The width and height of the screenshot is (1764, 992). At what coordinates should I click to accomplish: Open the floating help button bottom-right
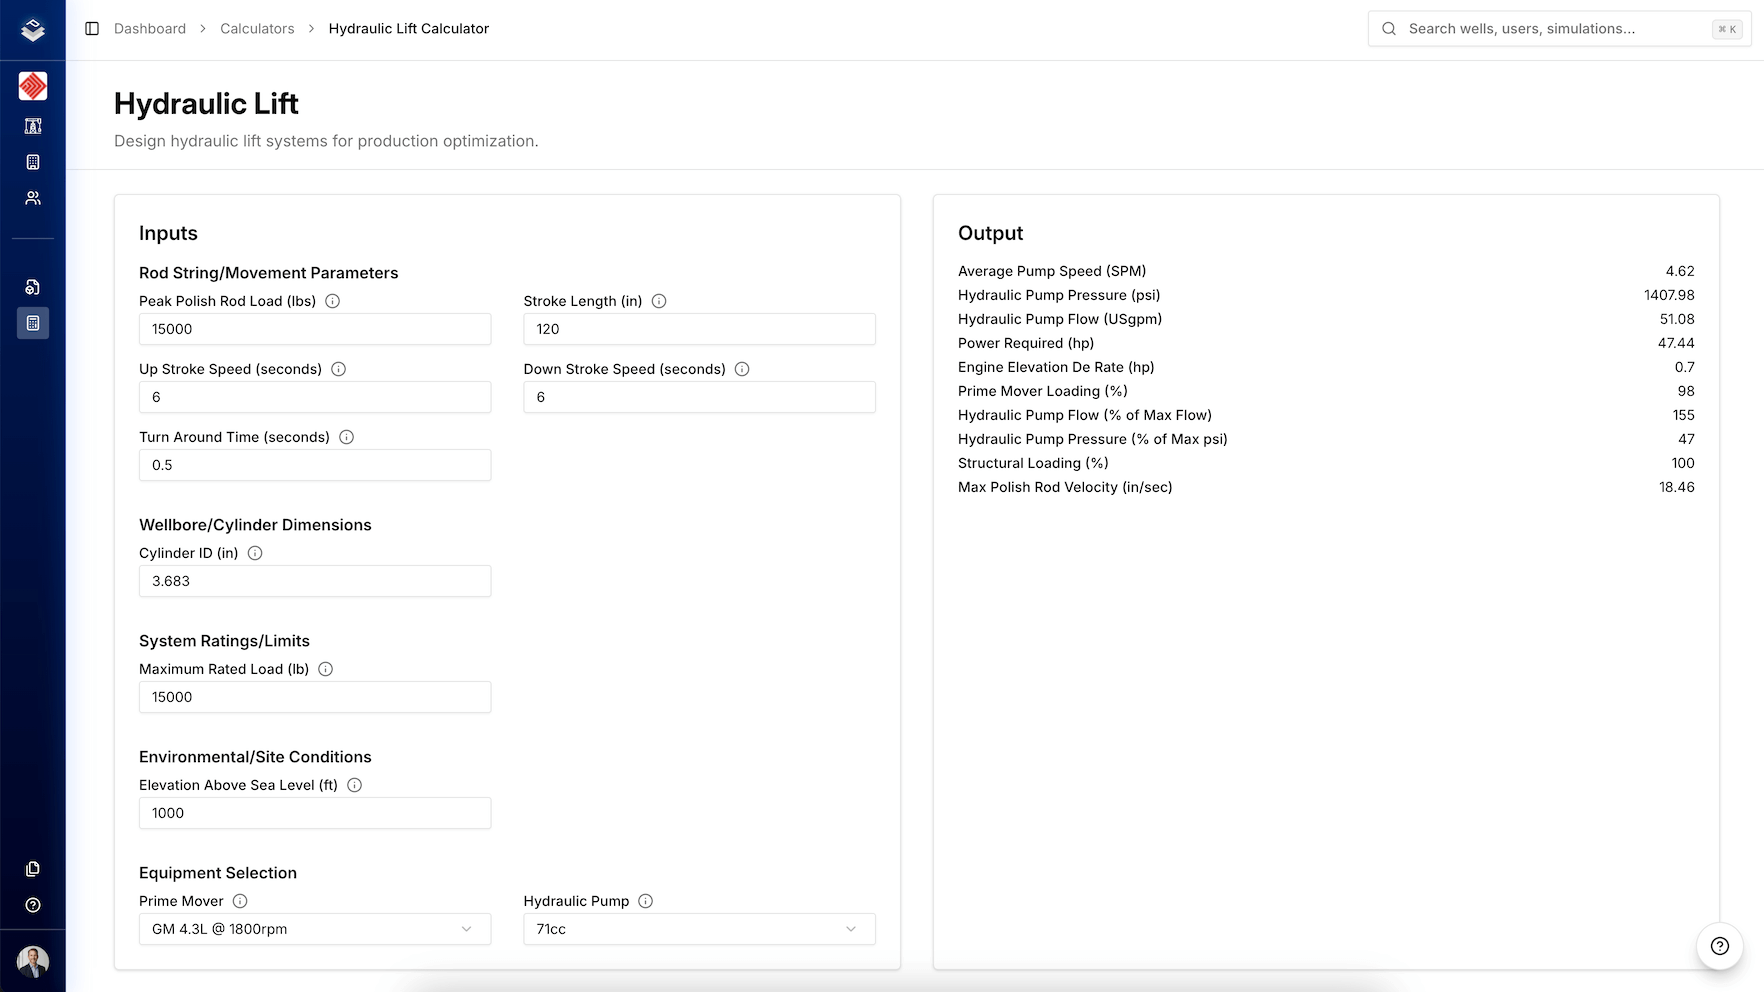tap(1719, 946)
